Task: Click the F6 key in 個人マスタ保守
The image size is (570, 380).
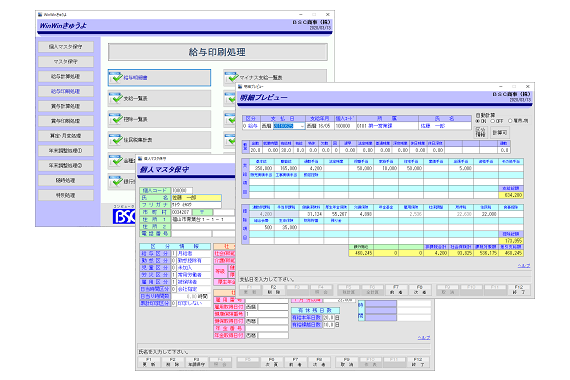Action: [271, 362]
